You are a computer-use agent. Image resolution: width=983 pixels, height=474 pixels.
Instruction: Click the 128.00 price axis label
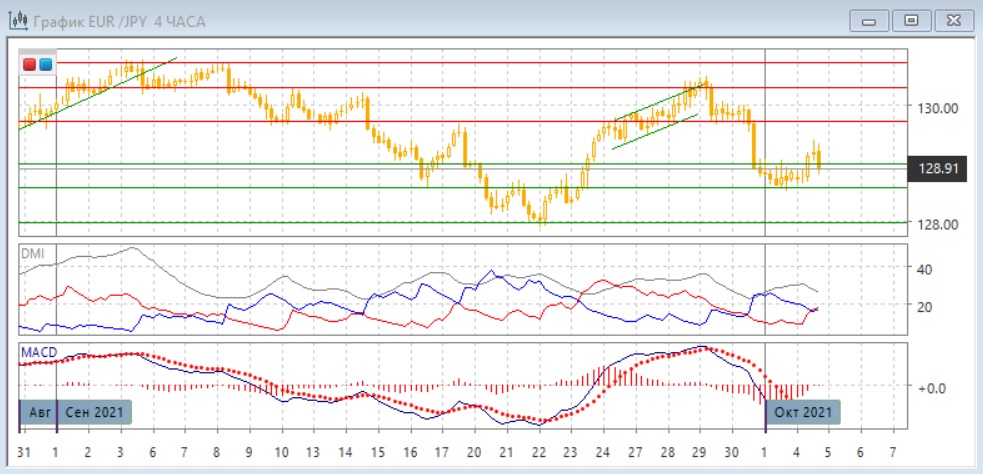point(939,224)
